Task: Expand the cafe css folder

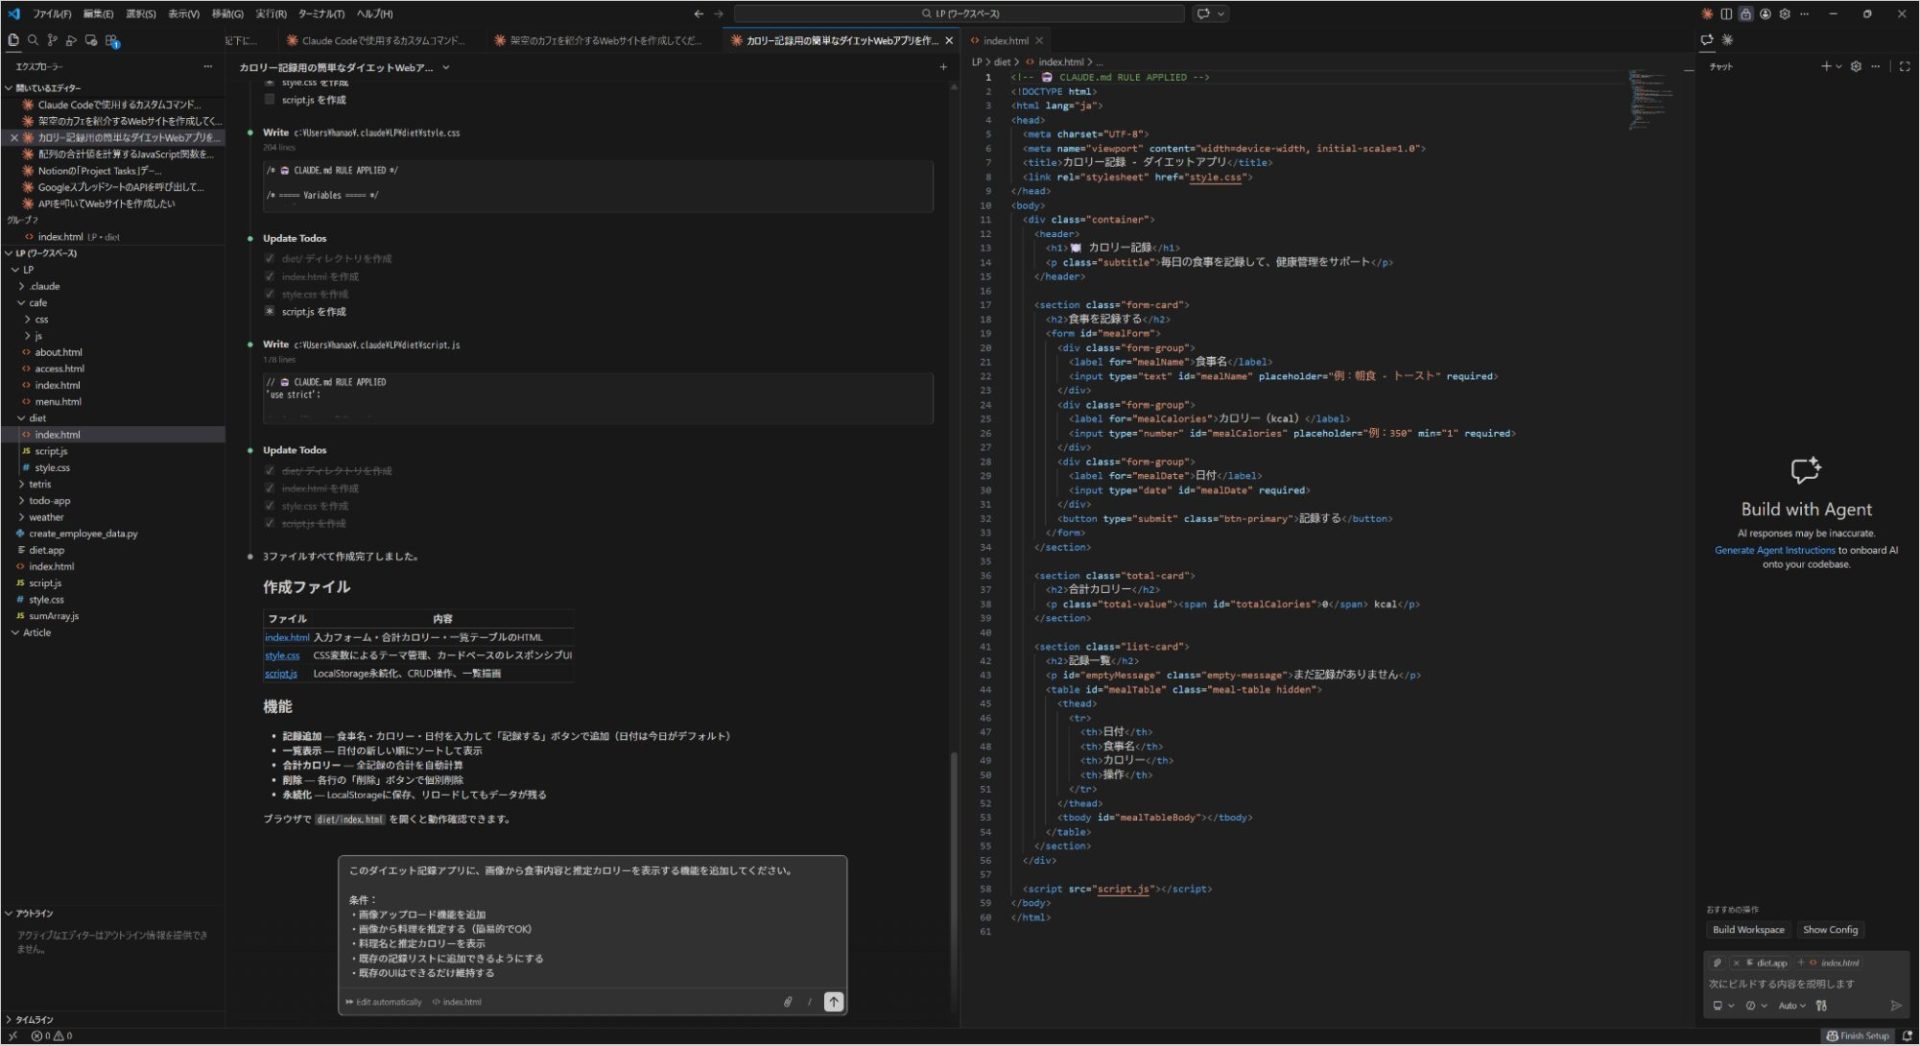Action: 41,319
